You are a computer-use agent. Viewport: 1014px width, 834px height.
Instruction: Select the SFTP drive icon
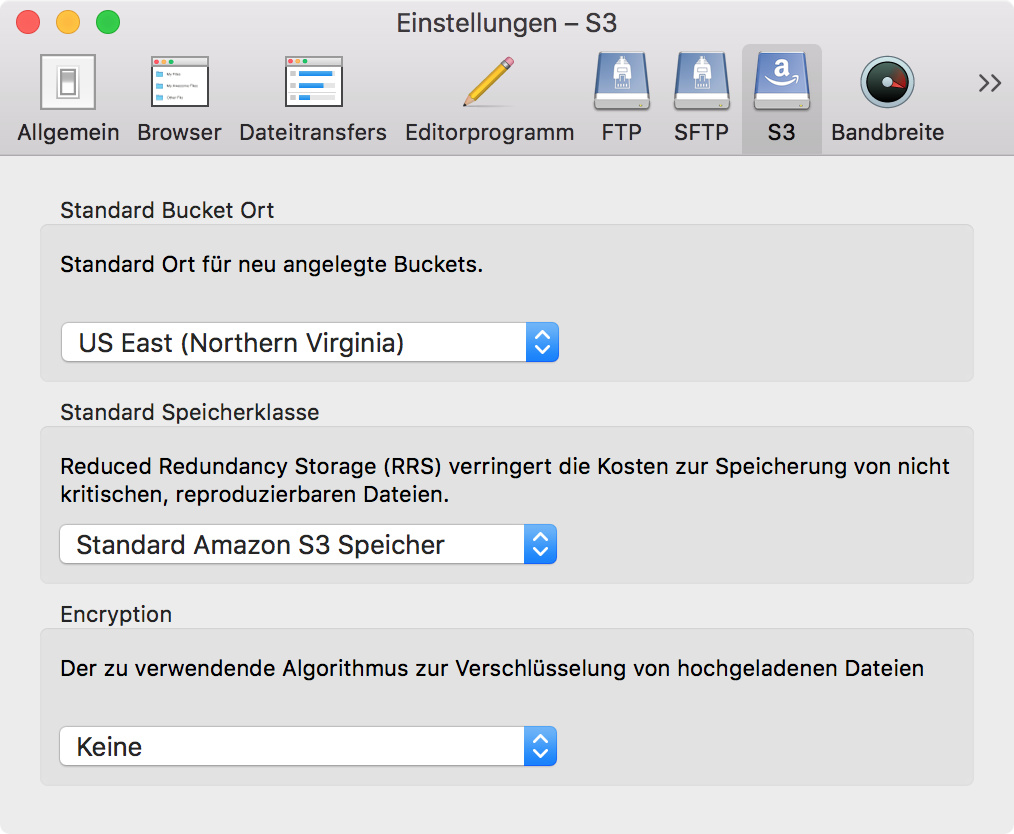[x=701, y=82]
